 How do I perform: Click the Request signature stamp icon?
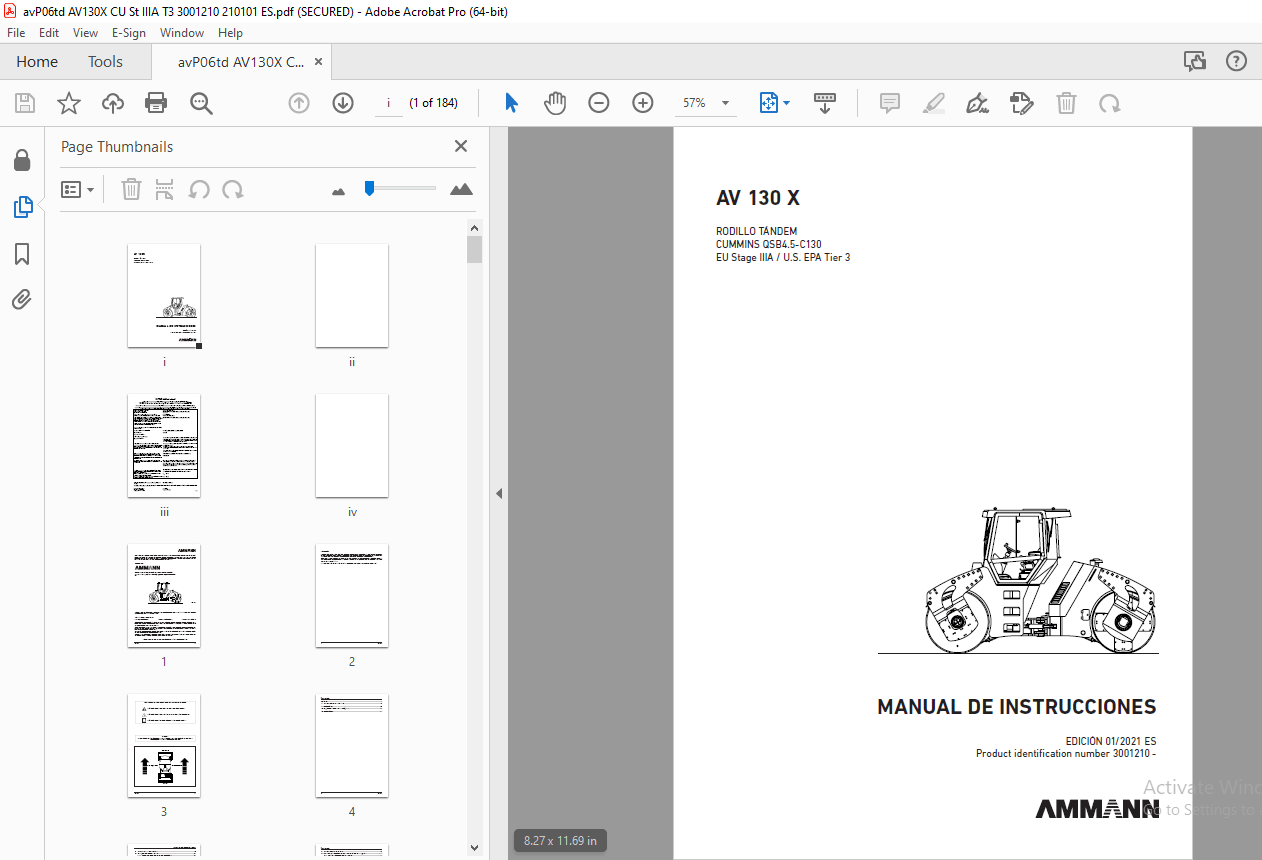[1021, 103]
